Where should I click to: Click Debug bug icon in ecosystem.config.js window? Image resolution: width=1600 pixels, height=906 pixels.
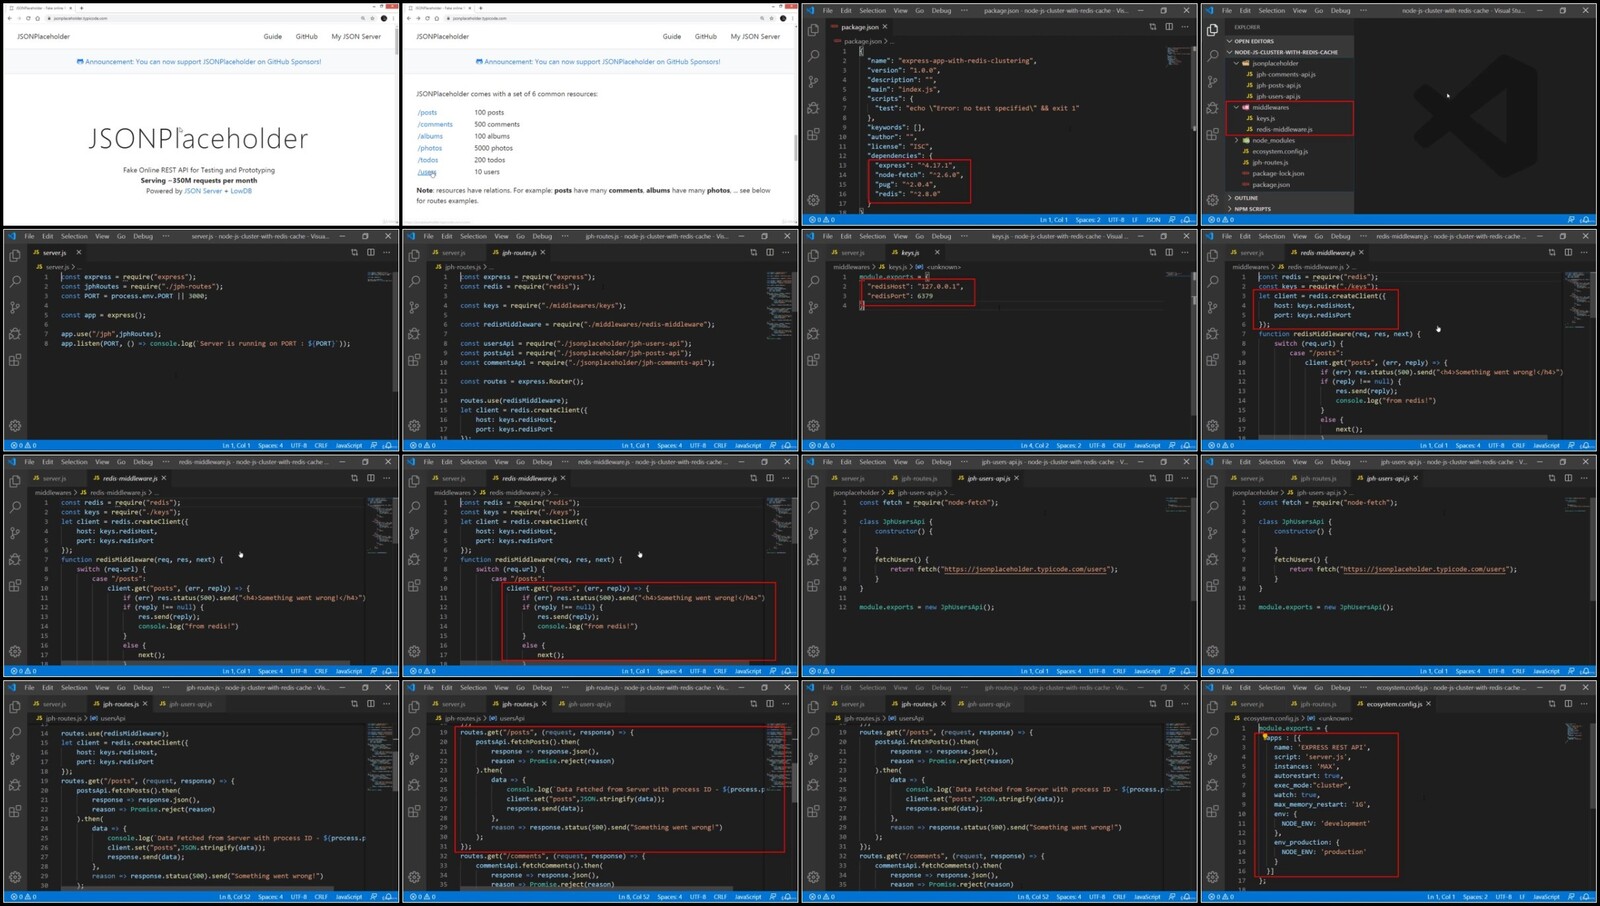pos(1213,784)
